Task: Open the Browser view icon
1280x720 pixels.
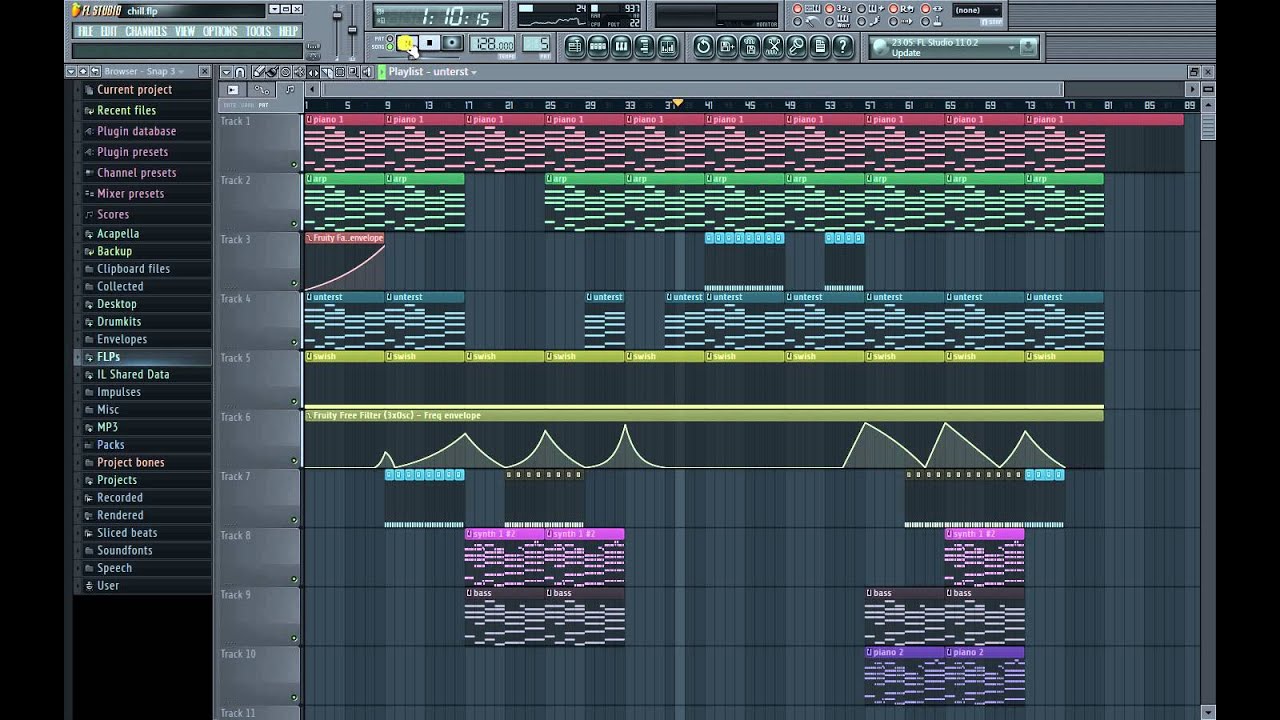Action: (x=644, y=46)
